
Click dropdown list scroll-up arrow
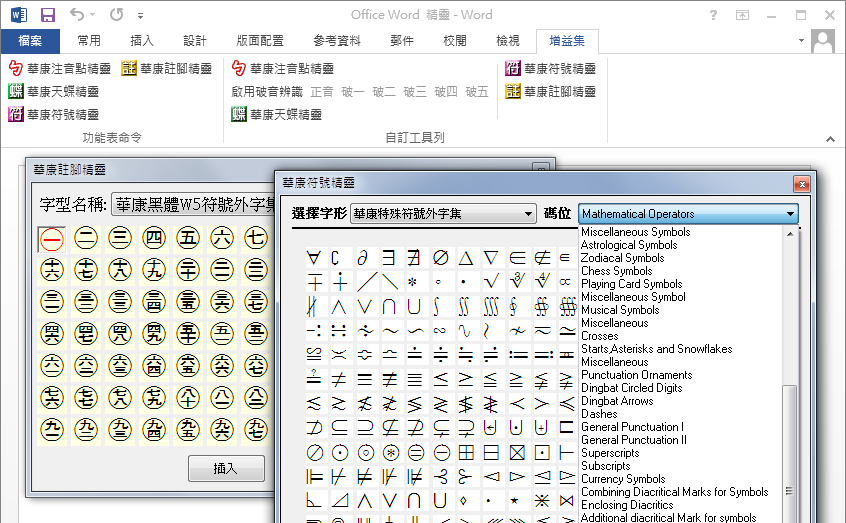[x=790, y=234]
